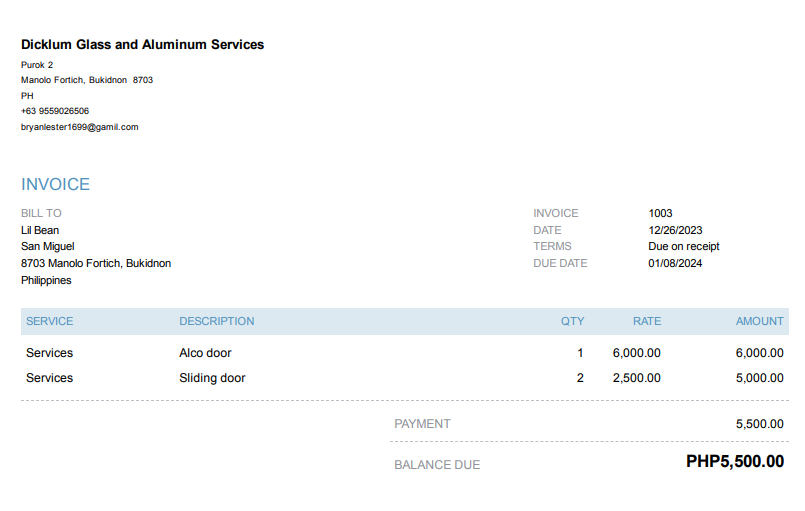The image size is (805, 511).
Task: Select the due date 01/08/2024
Action: 675,263
